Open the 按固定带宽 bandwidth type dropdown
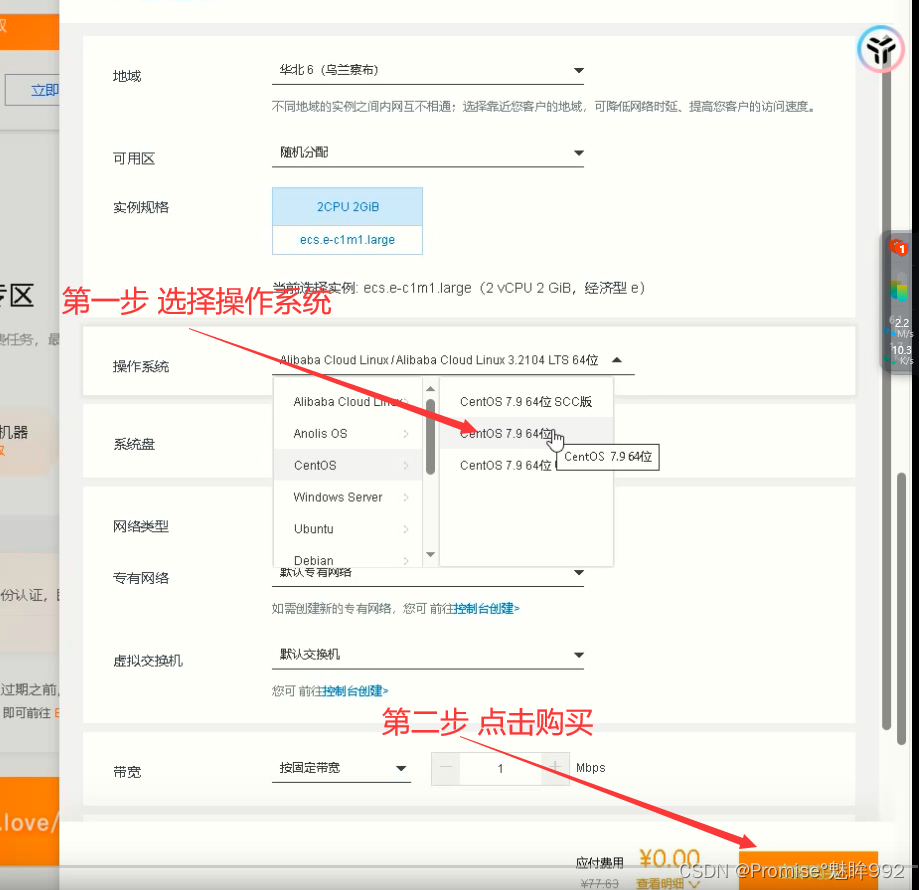 341,768
